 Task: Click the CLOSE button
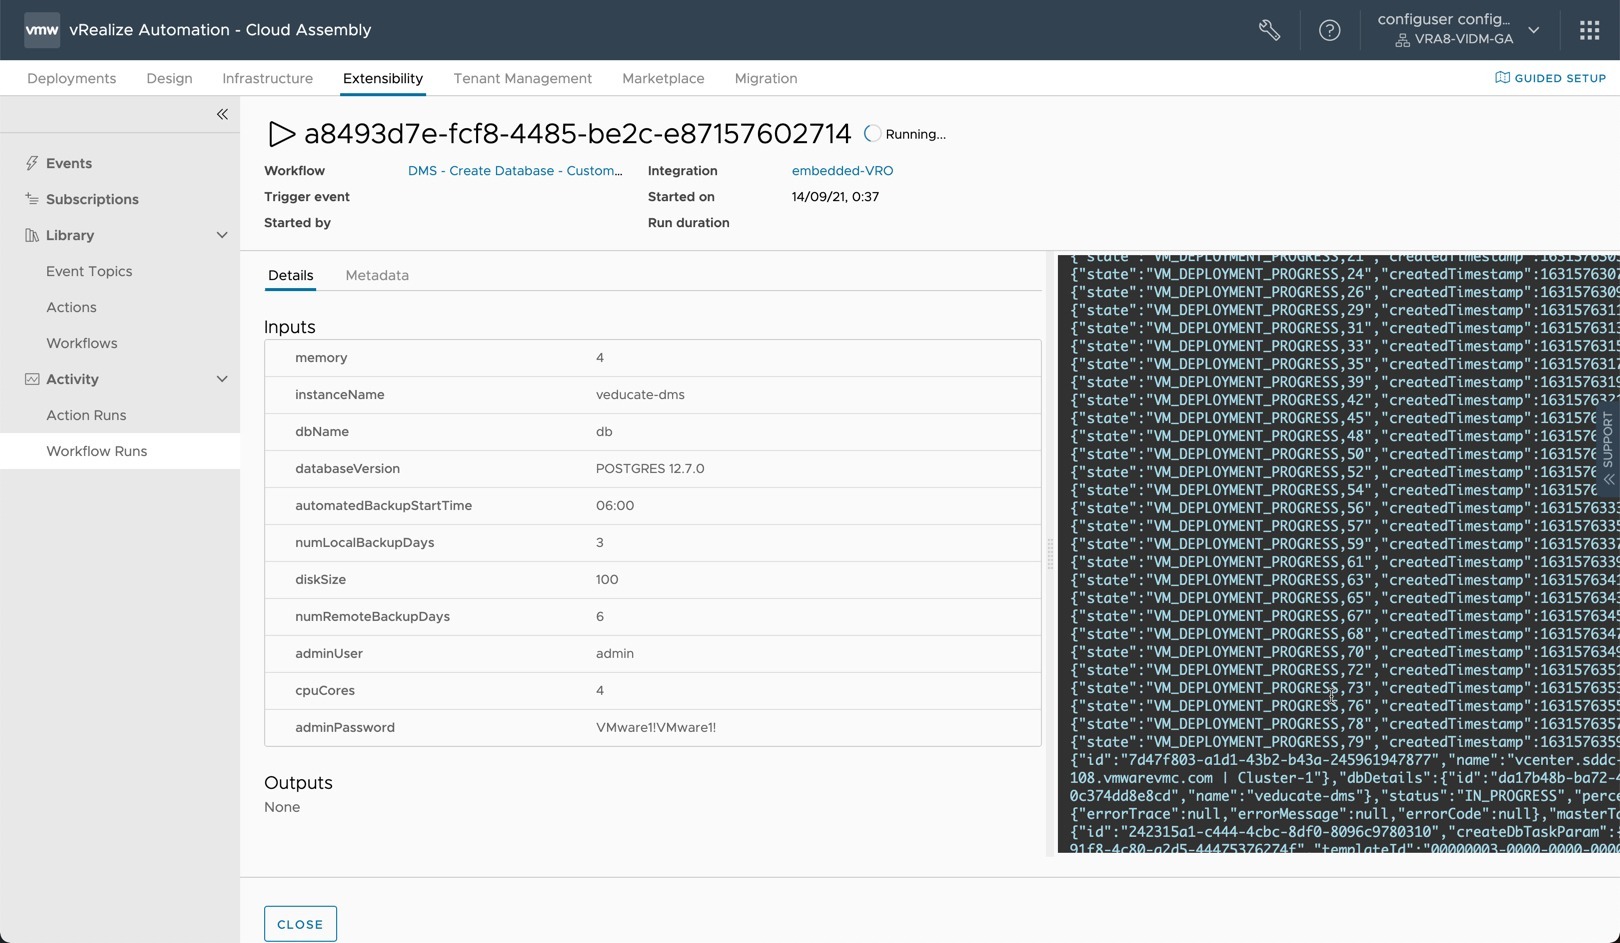pyautogui.click(x=300, y=923)
